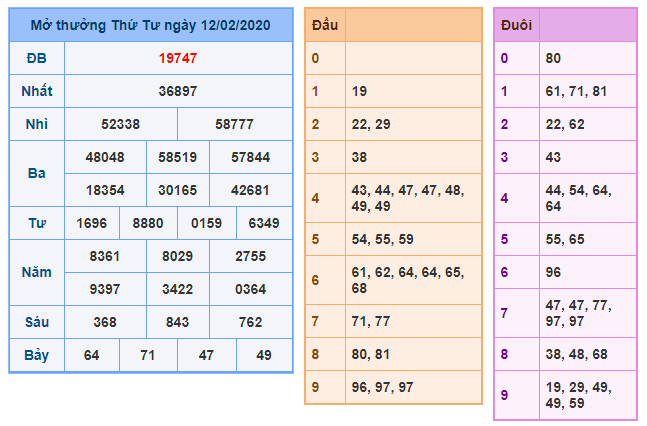Select third prize number 48048
The height and width of the screenshot is (426, 647).
105,157
